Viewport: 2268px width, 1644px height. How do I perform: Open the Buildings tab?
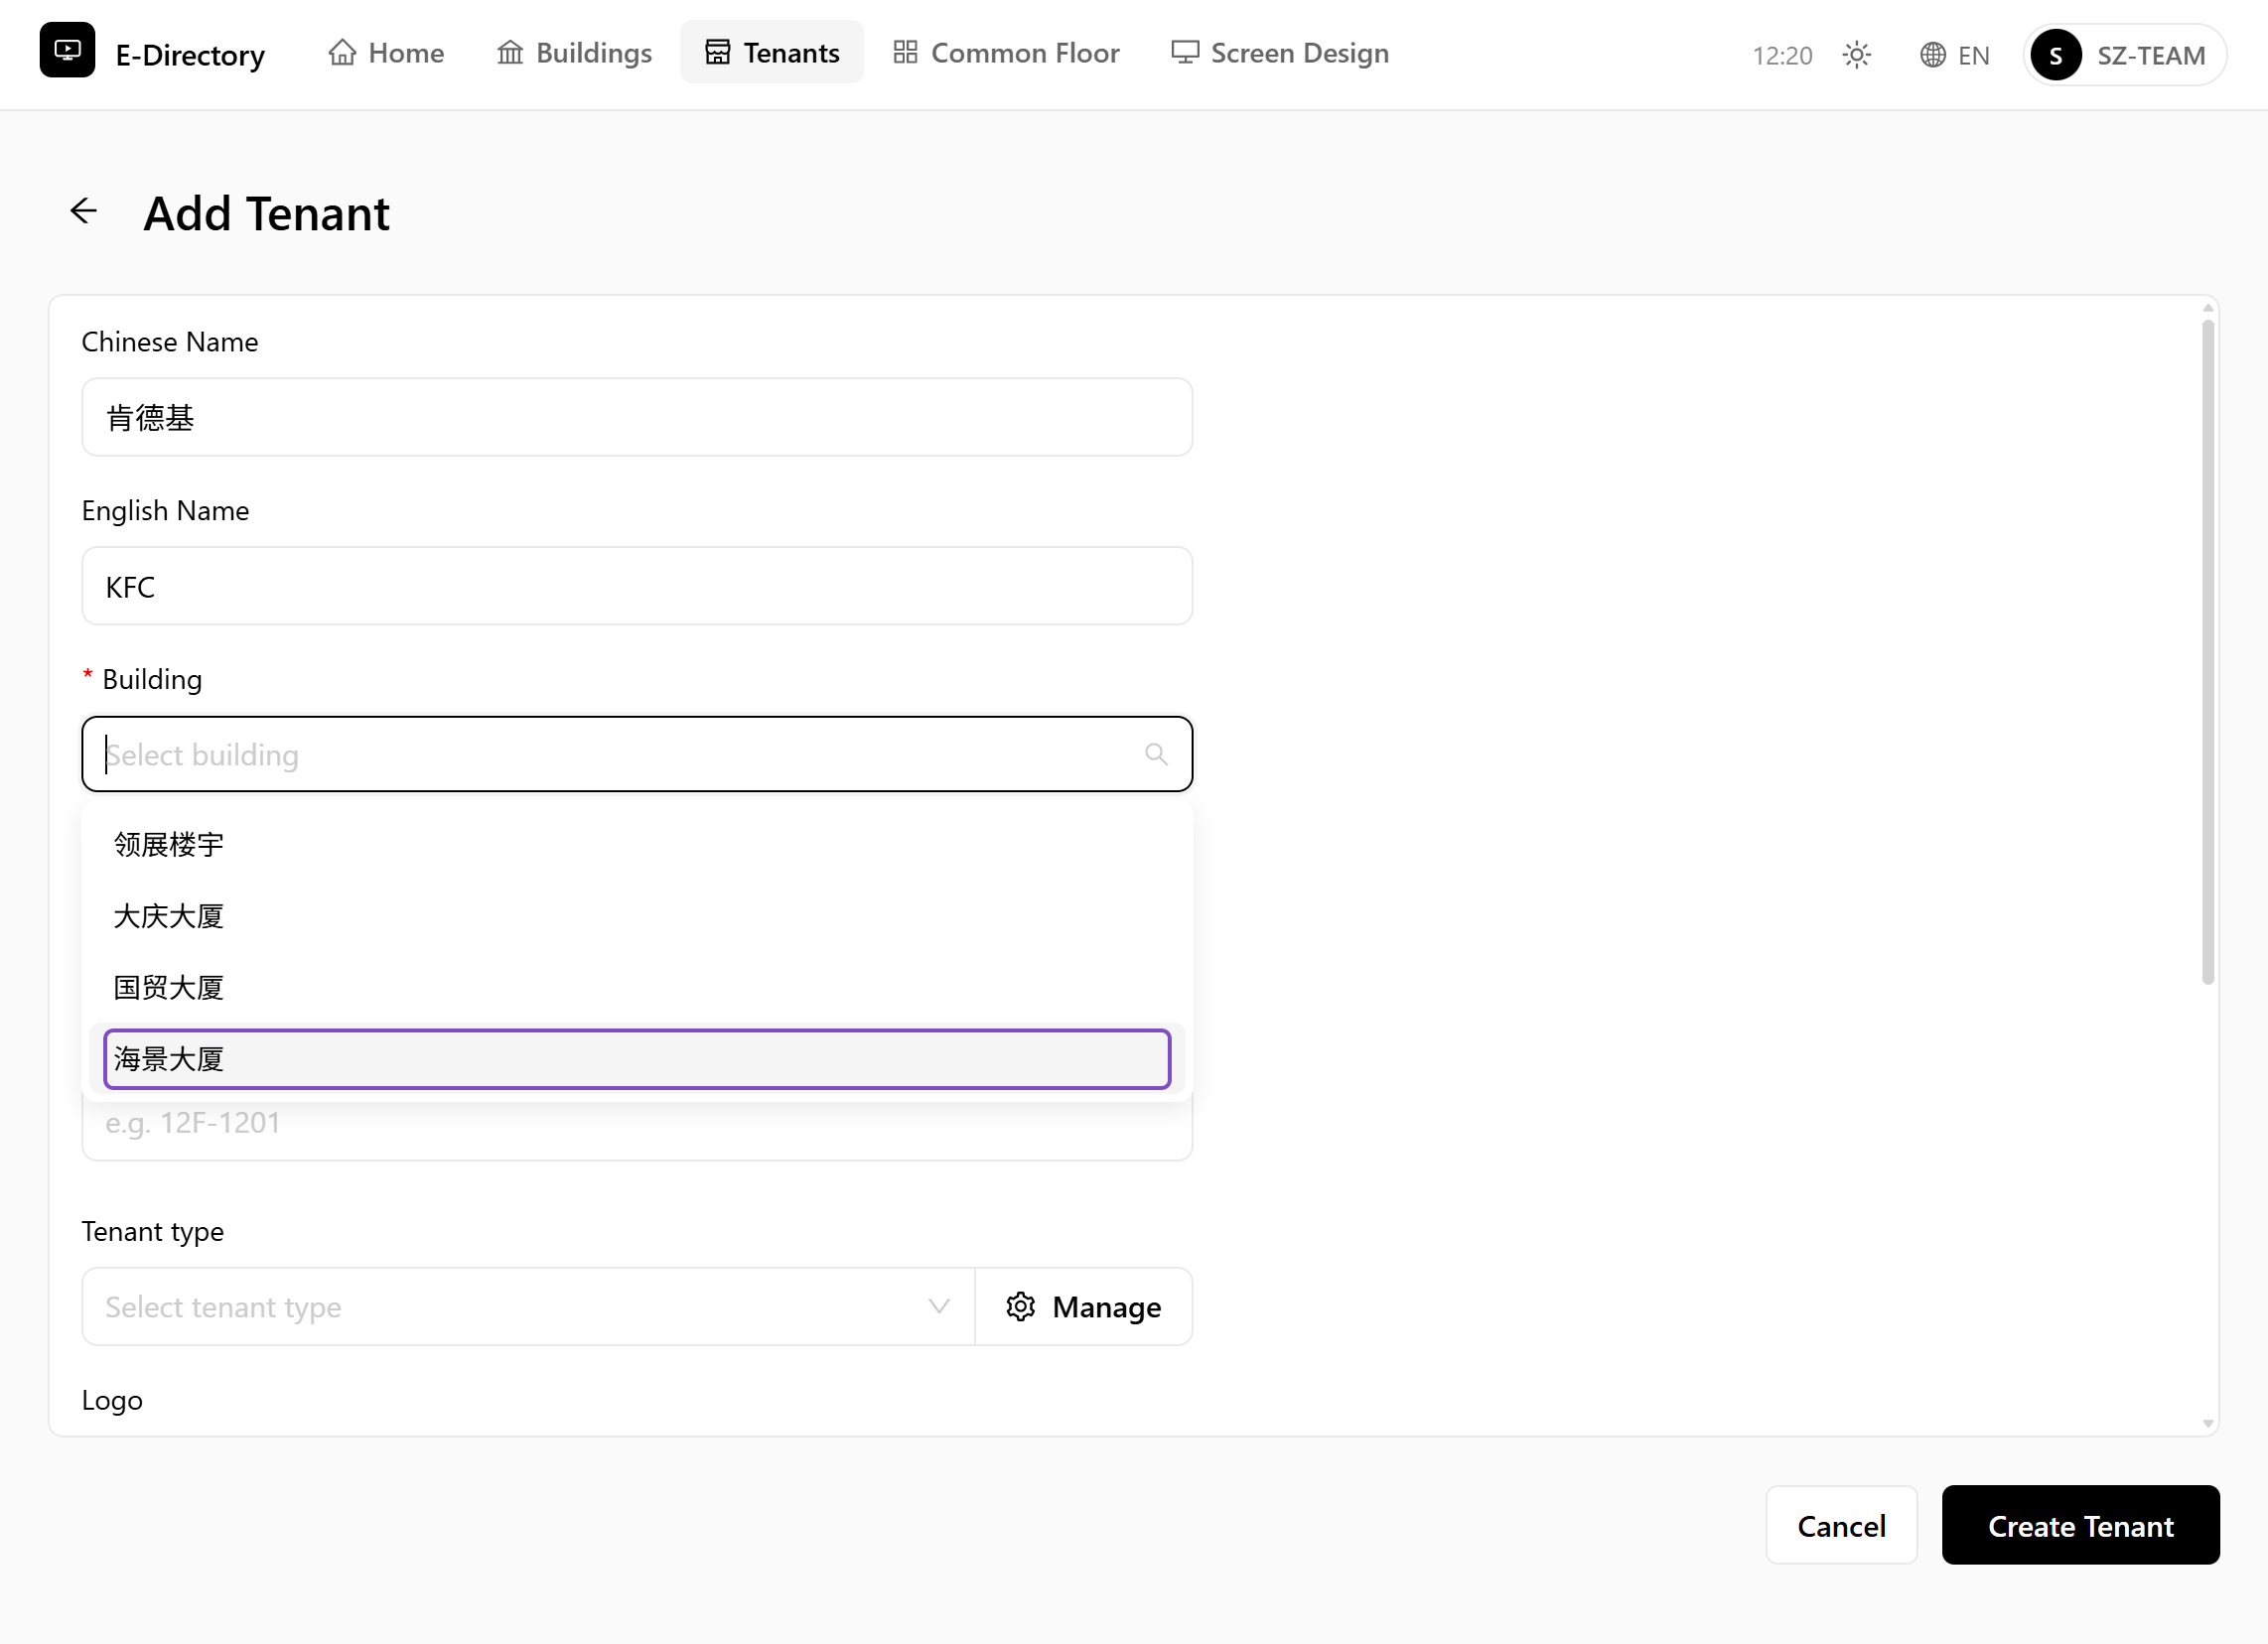(575, 52)
